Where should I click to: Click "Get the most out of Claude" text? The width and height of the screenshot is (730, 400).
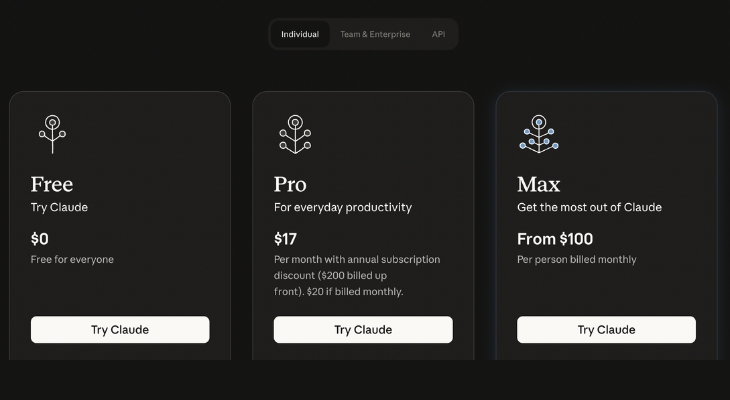pos(589,207)
